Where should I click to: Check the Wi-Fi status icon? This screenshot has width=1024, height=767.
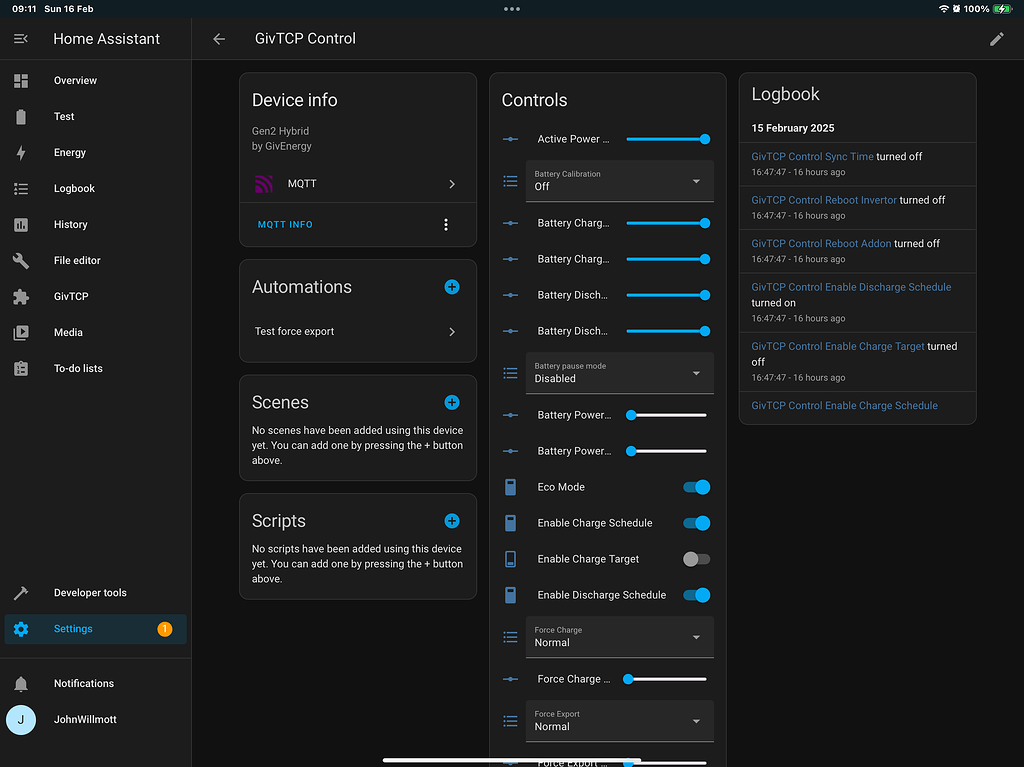[943, 9]
